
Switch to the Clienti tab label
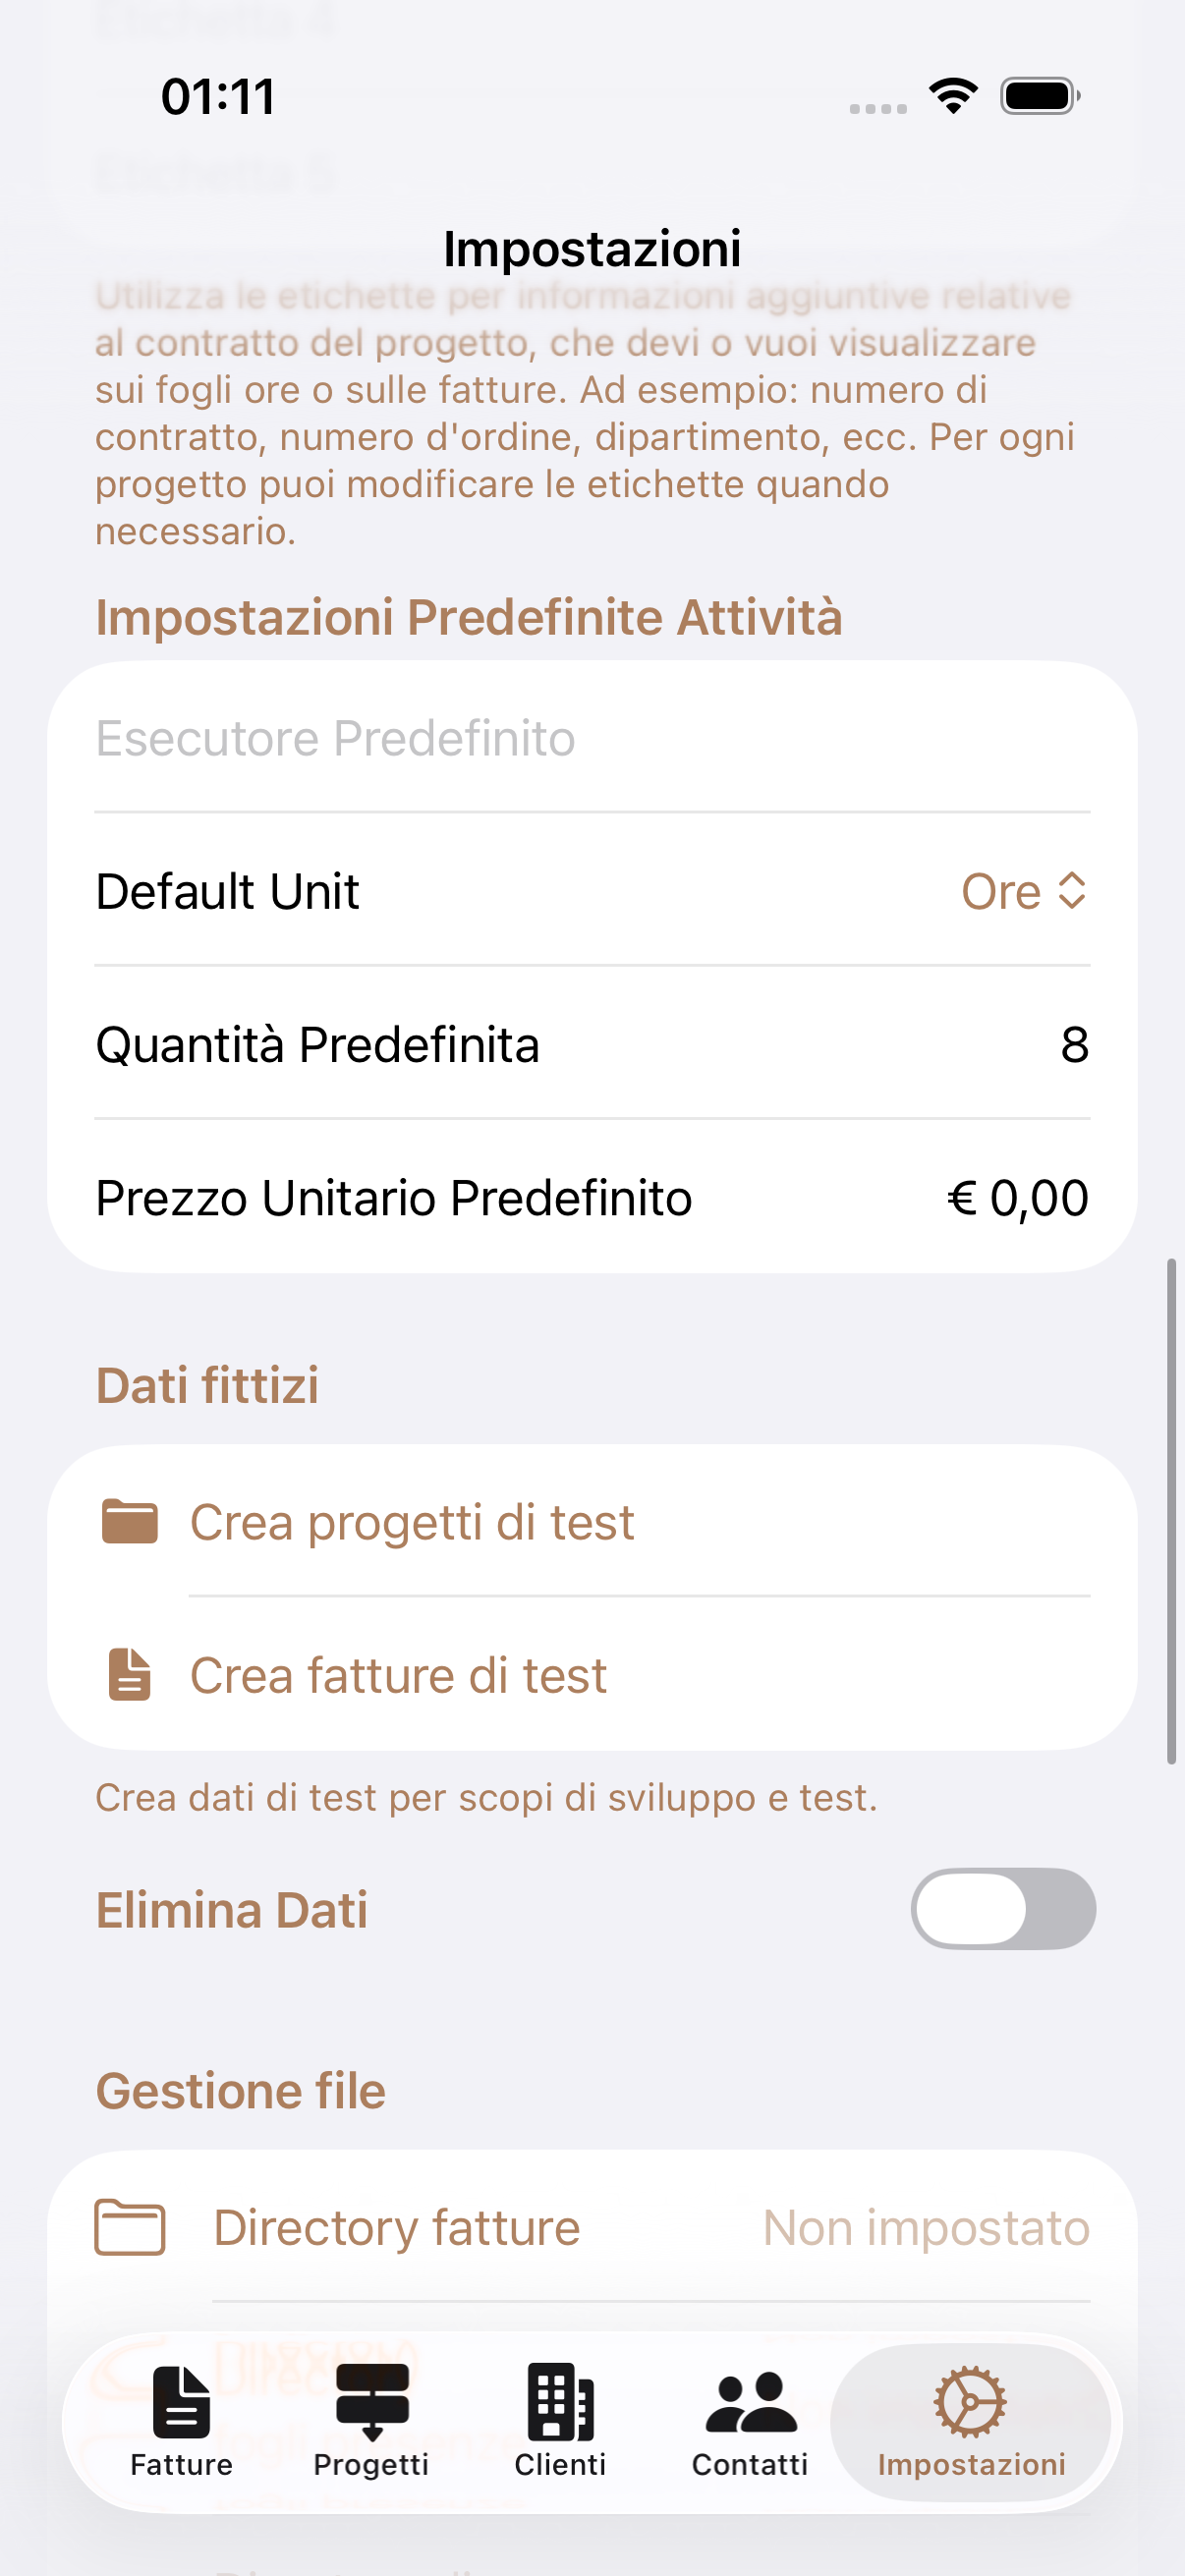point(560,2465)
